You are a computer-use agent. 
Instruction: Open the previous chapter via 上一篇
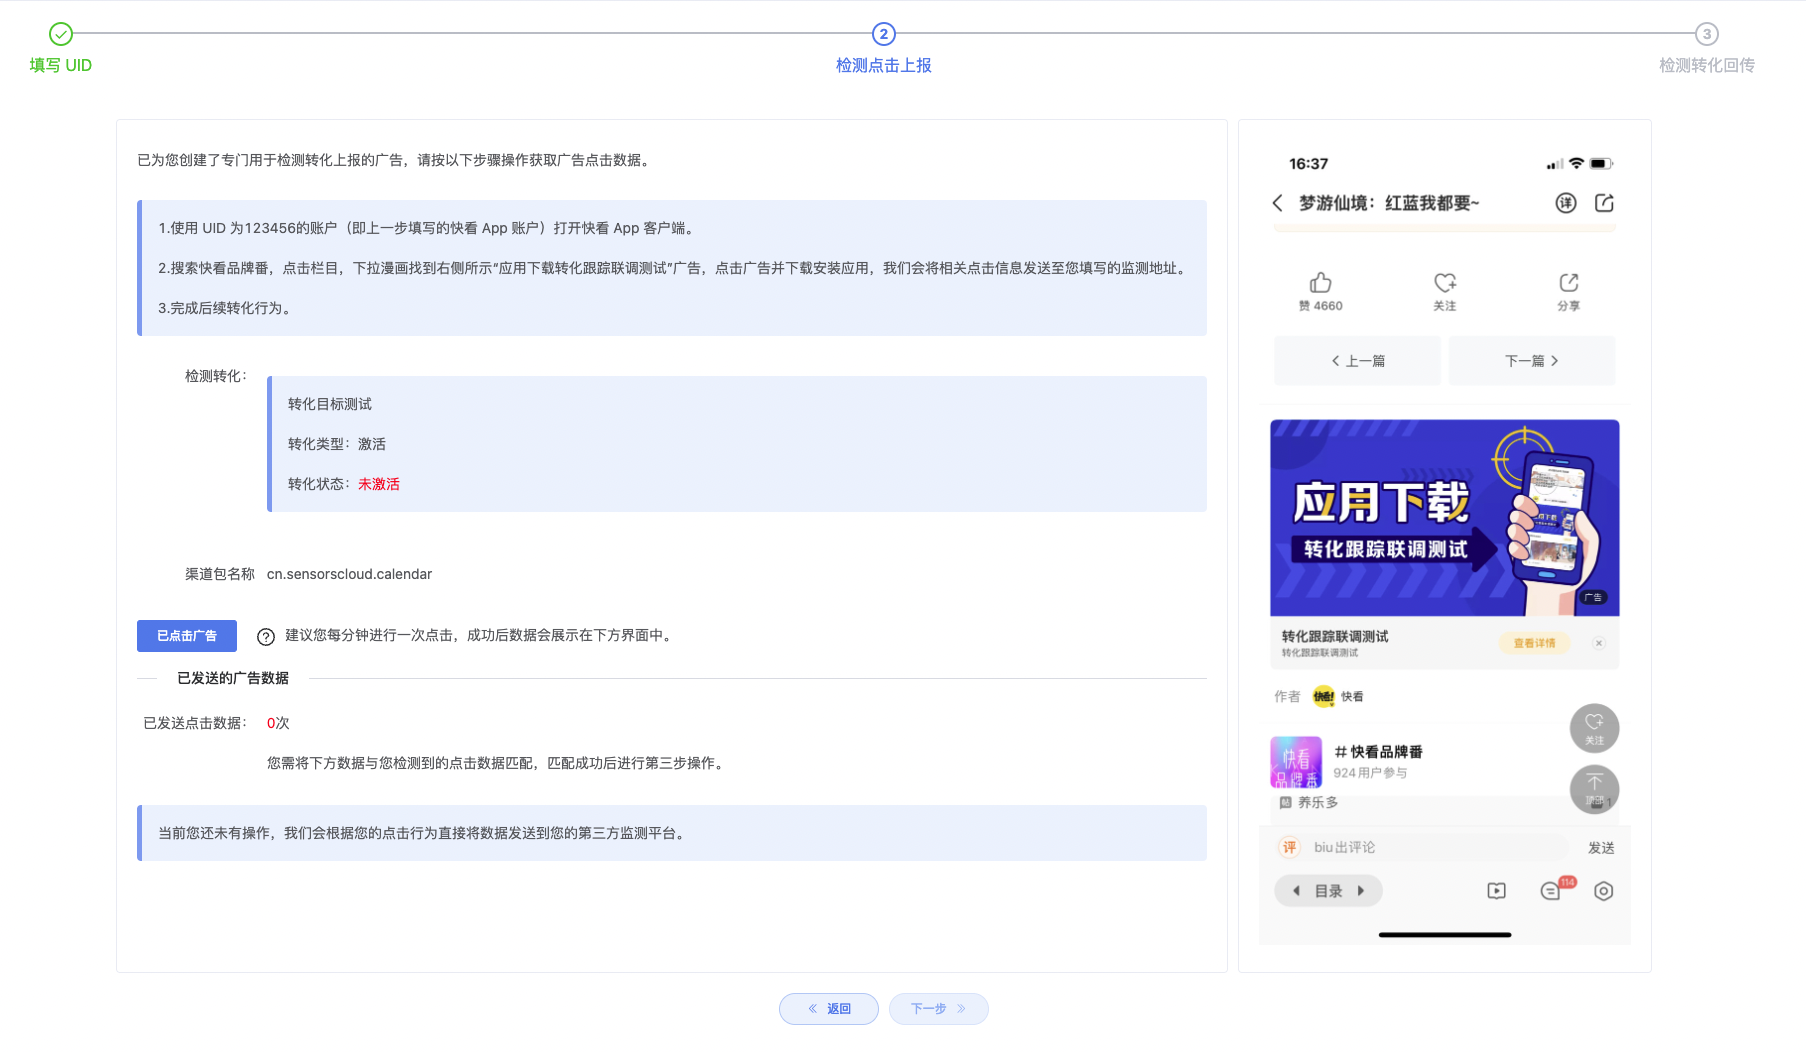click(1357, 360)
